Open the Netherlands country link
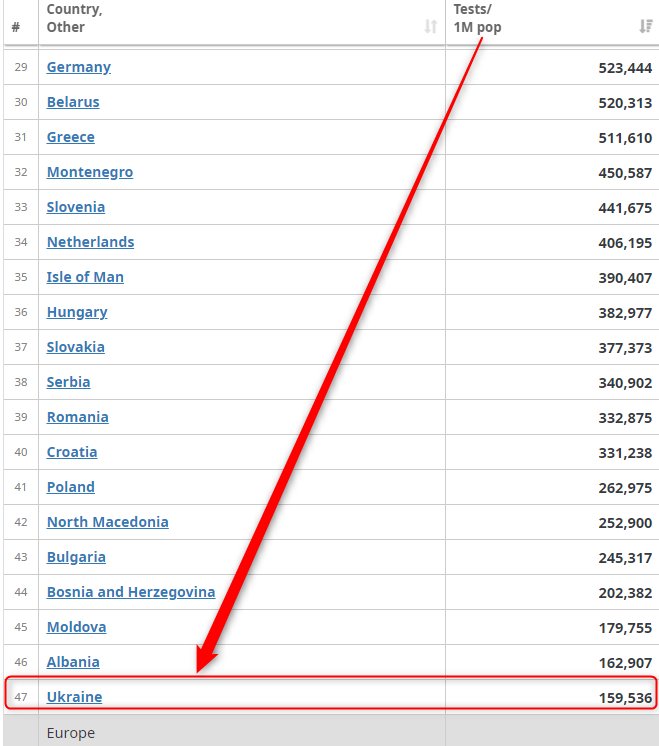Screen dimensions: 659x746 [90, 242]
